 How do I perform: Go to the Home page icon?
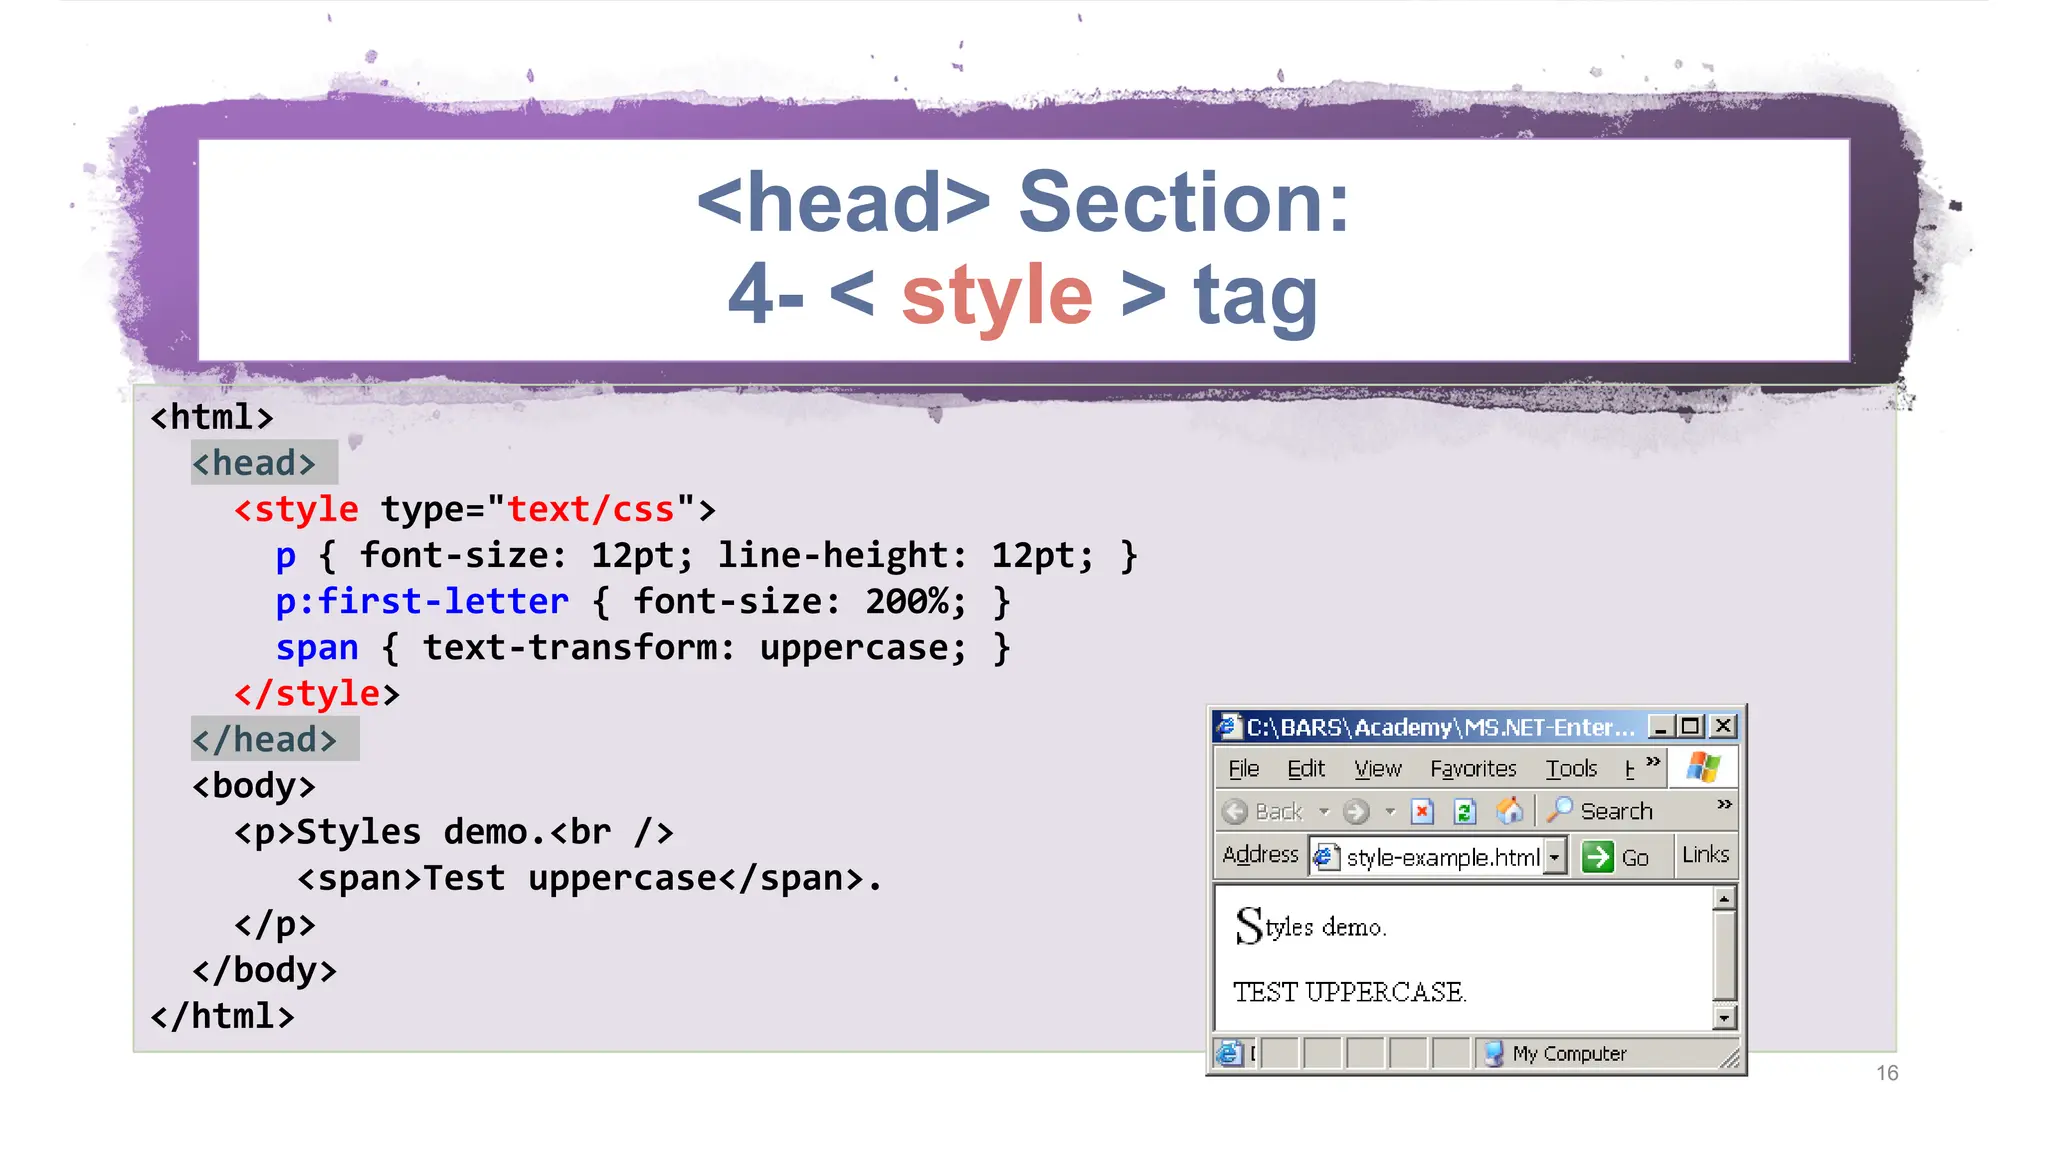[x=1509, y=810]
